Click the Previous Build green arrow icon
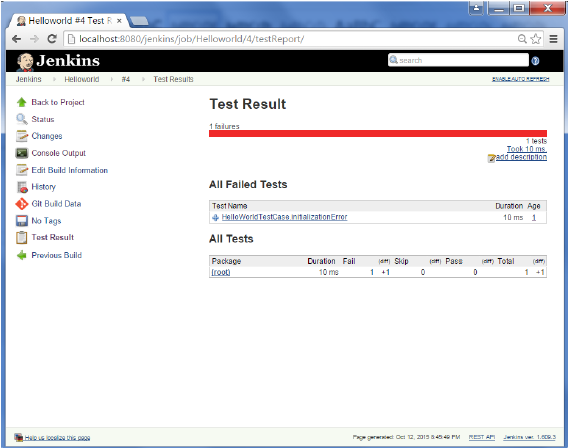The image size is (569, 448). point(21,255)
